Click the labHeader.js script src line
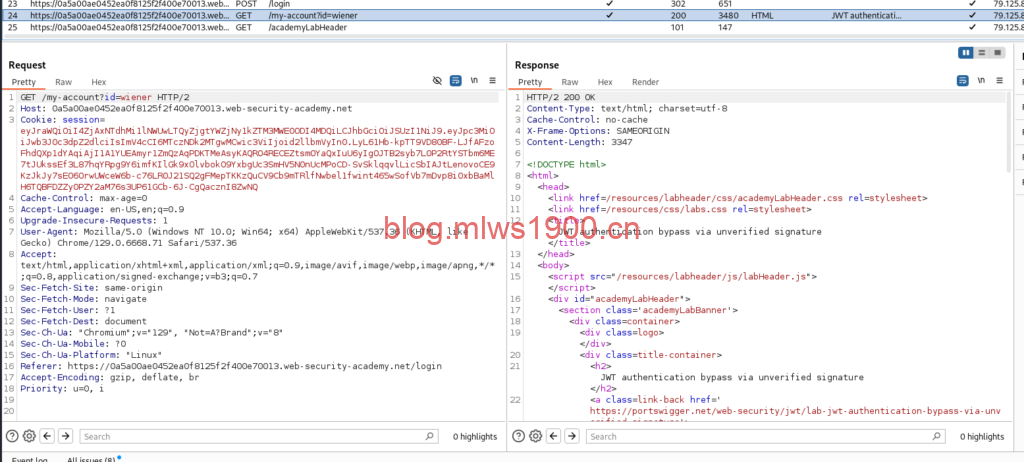 click(x=682, y=276)
